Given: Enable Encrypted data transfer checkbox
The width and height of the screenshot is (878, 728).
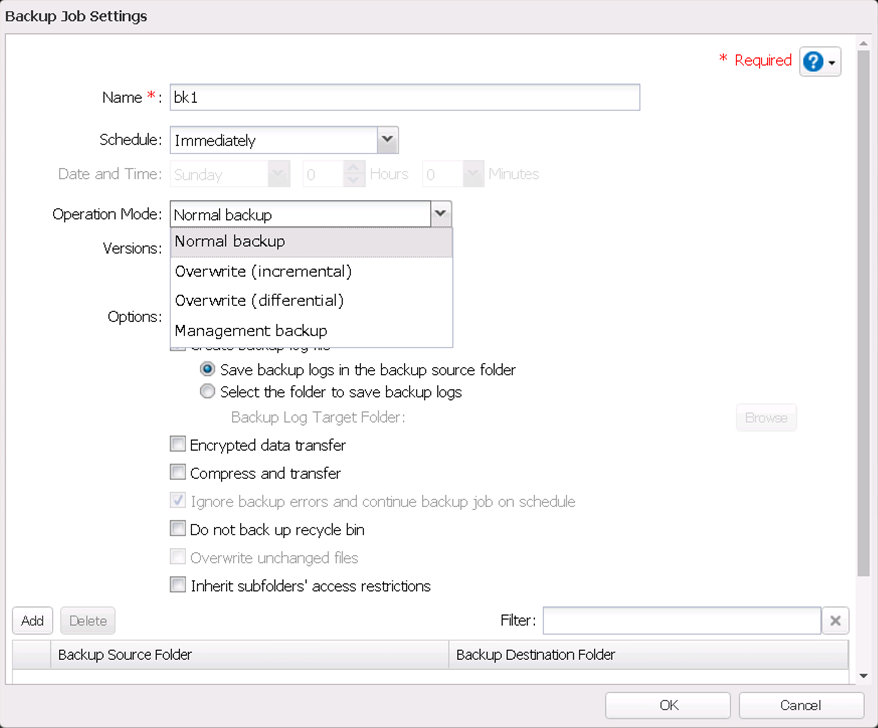Looking at the screenshot, I should (x=178, y=445).
